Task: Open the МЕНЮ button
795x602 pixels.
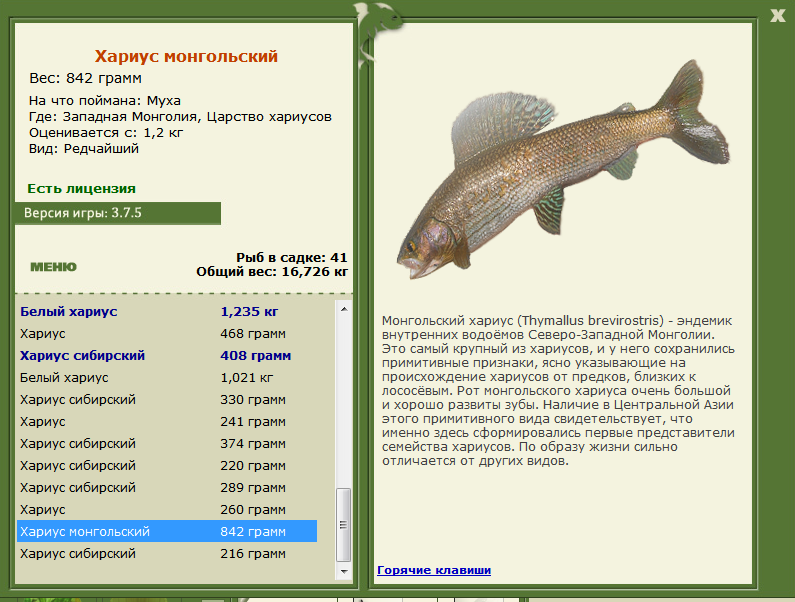Action: pos(53,267)
